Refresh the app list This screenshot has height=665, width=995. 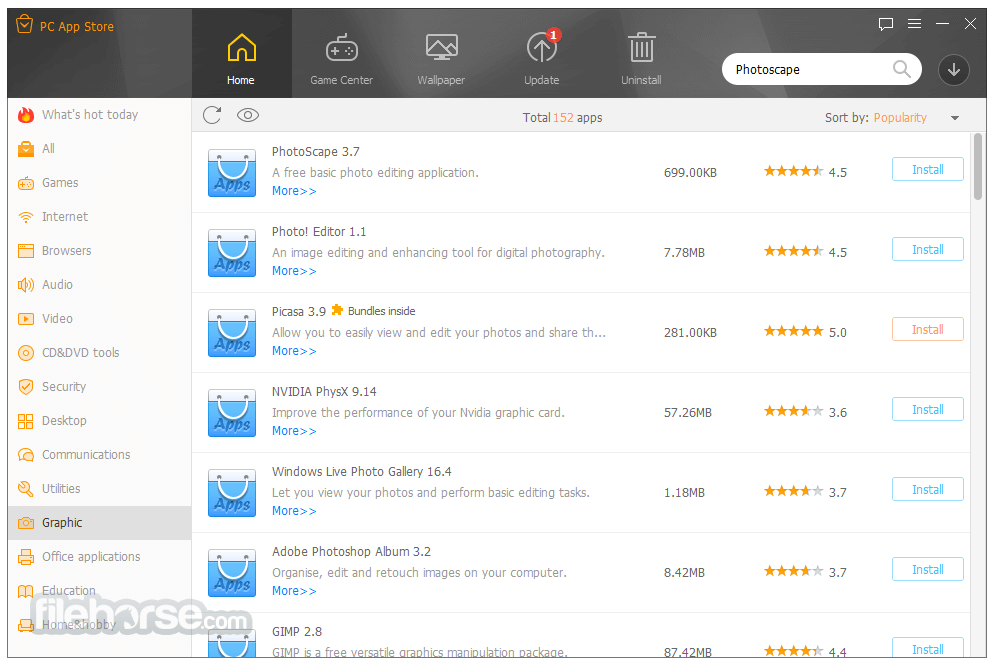pyautogui.click(x=212, y=115)
